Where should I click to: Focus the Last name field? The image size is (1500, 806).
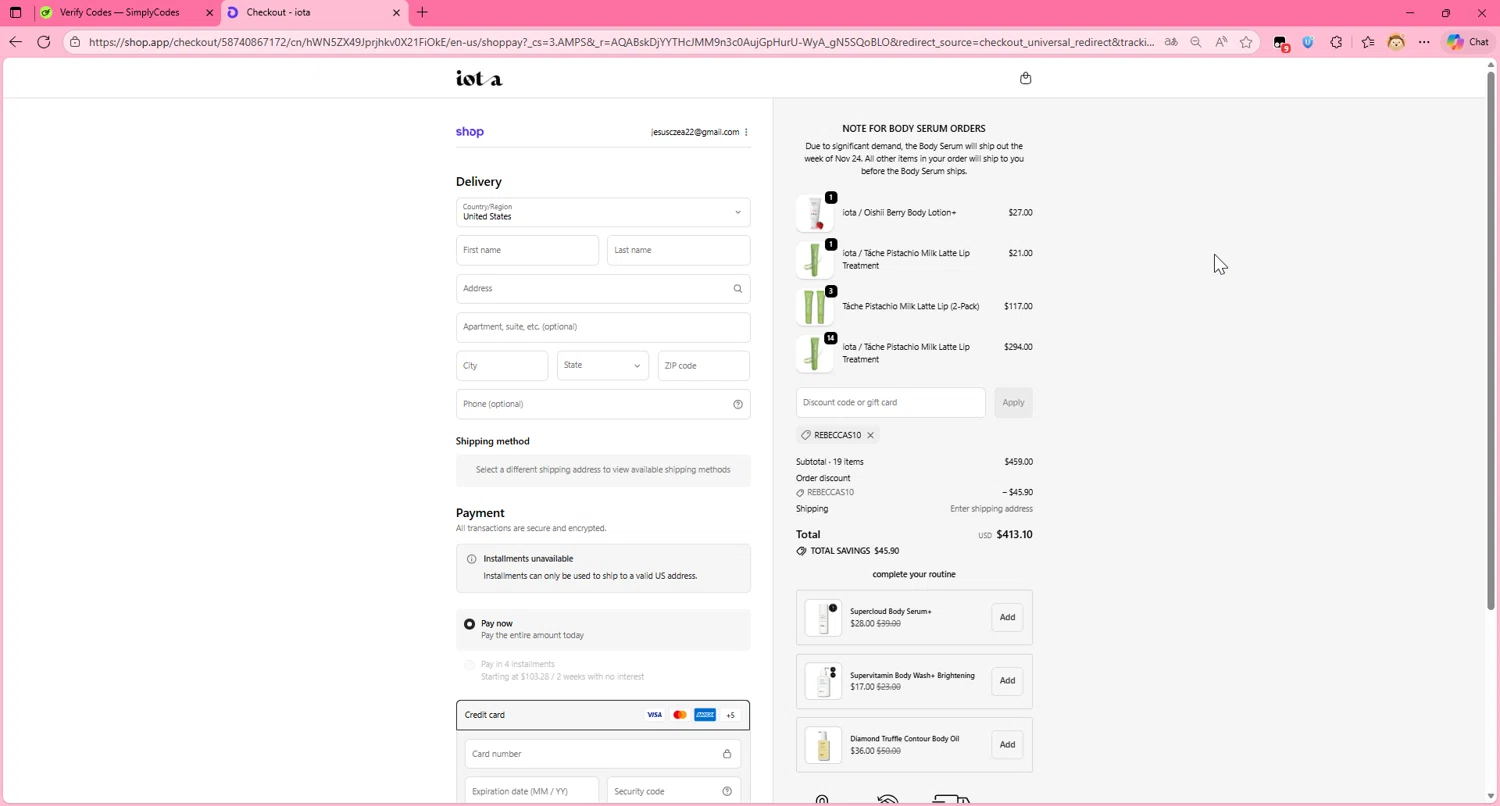(x=678, y=250)
